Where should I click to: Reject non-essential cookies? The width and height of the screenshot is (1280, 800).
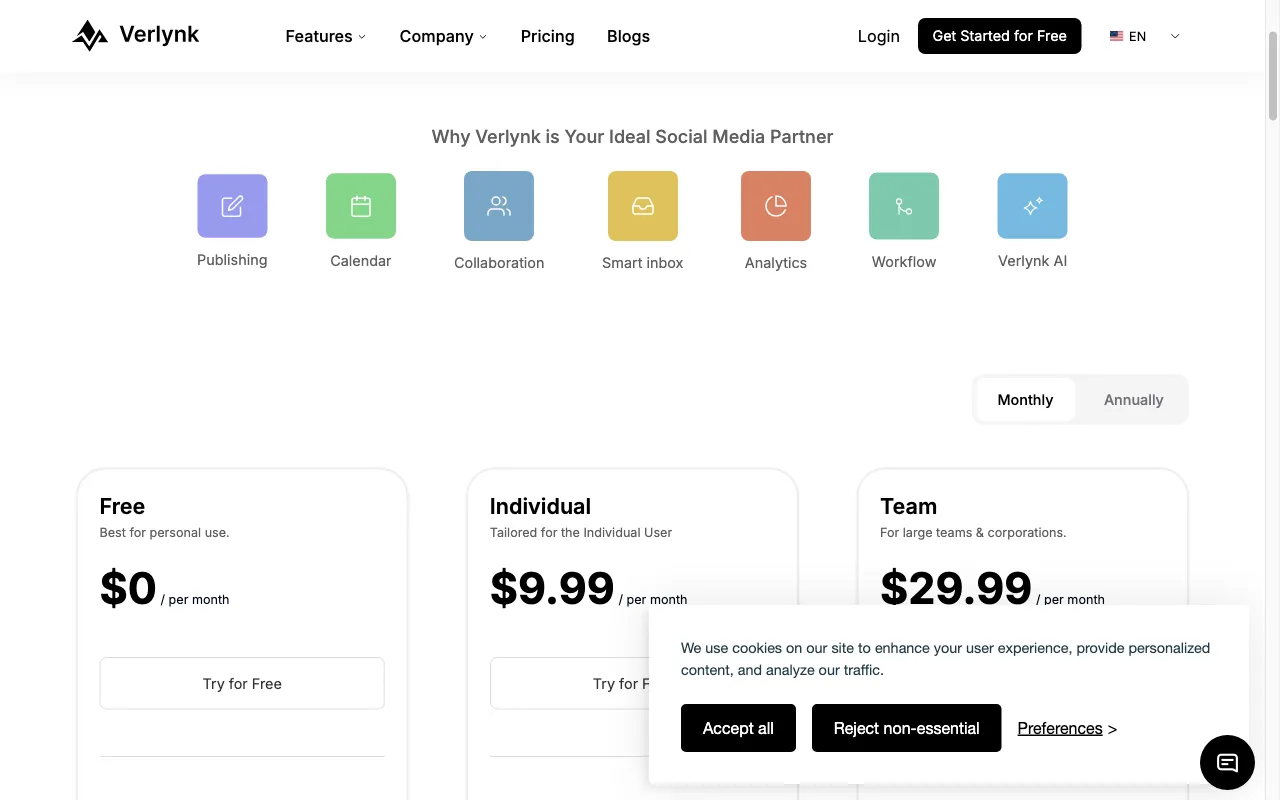click(x=906, y=728)
